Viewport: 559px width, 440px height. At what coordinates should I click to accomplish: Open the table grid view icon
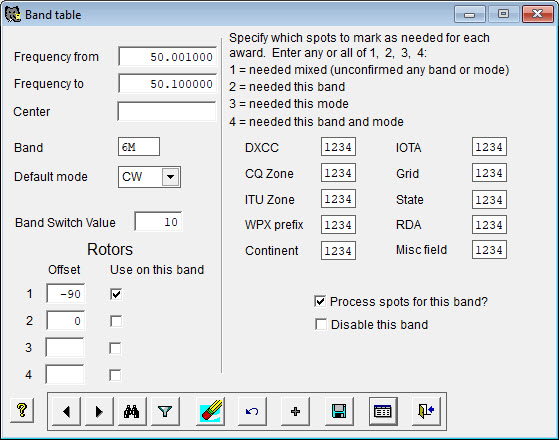tap(383, 411)
